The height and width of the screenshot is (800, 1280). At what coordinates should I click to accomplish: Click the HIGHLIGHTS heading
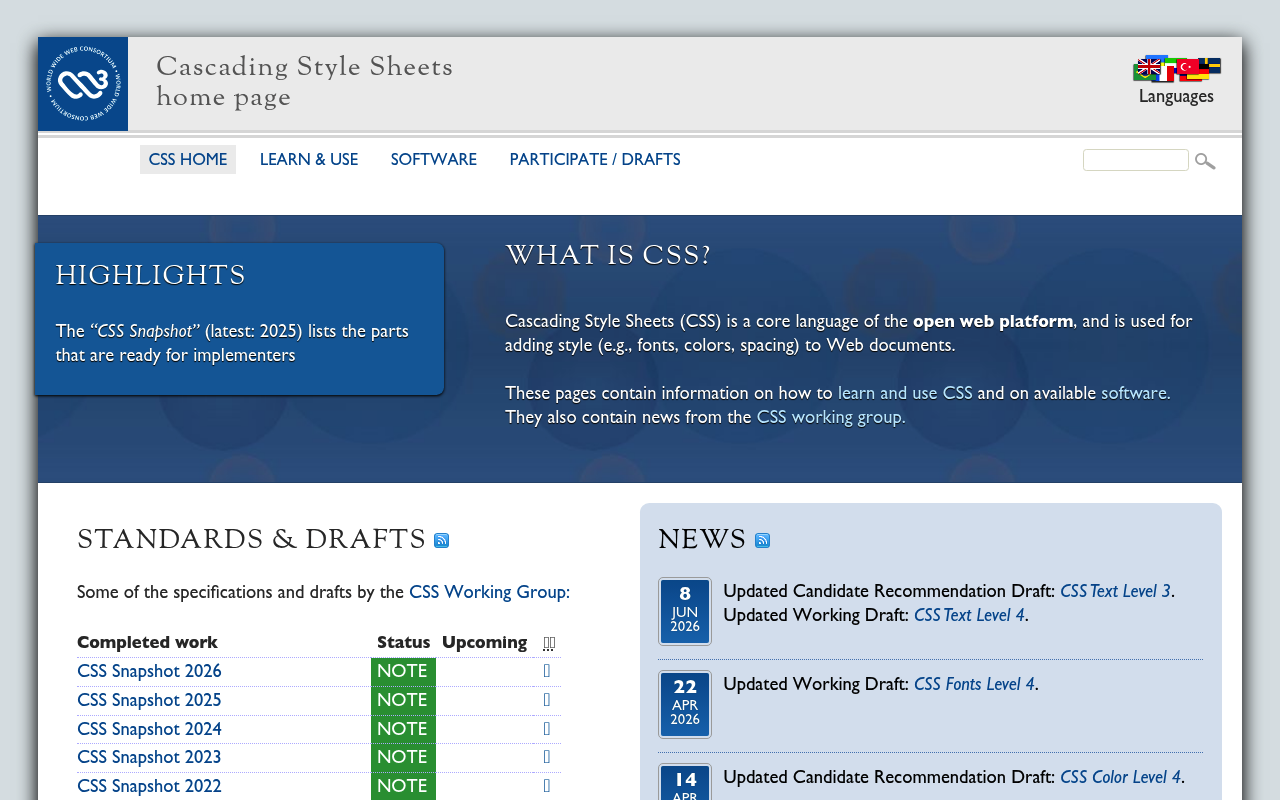click(151, 276)
